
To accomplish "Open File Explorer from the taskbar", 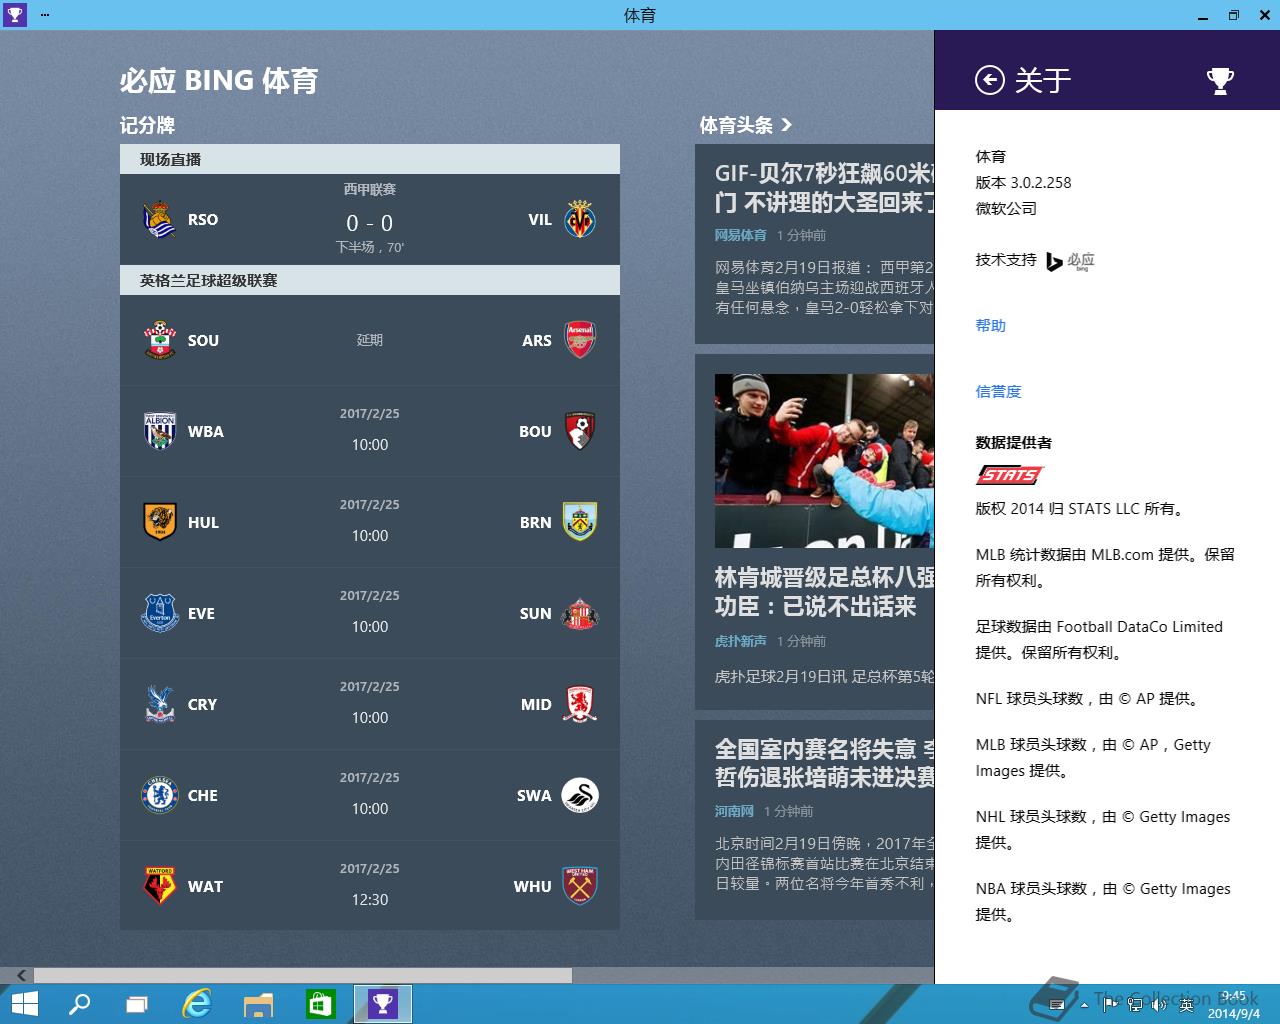I will pos(259,1004).
